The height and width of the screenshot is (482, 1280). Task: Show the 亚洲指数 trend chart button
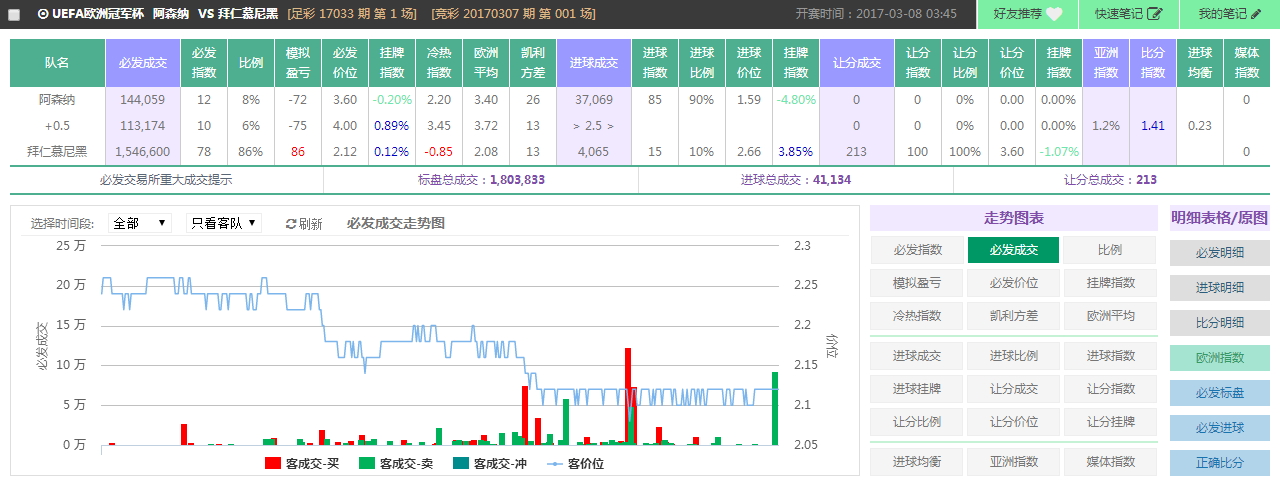coord(1013,461)
